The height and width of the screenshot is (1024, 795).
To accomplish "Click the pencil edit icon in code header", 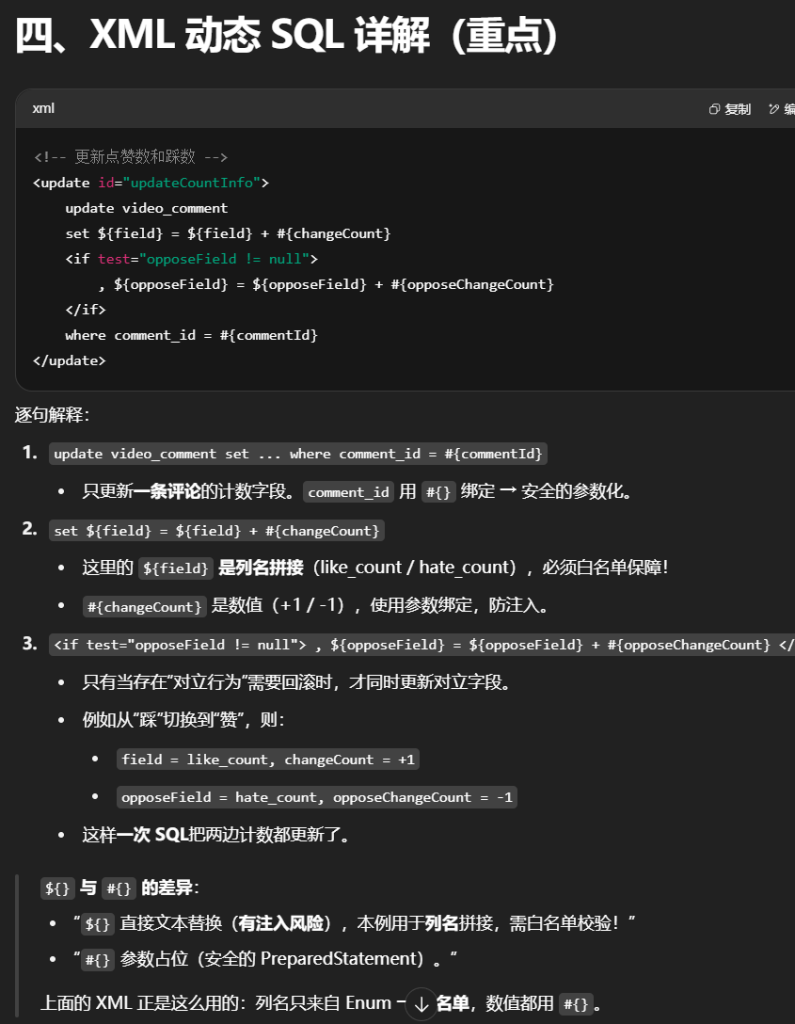I will [775, 109].
